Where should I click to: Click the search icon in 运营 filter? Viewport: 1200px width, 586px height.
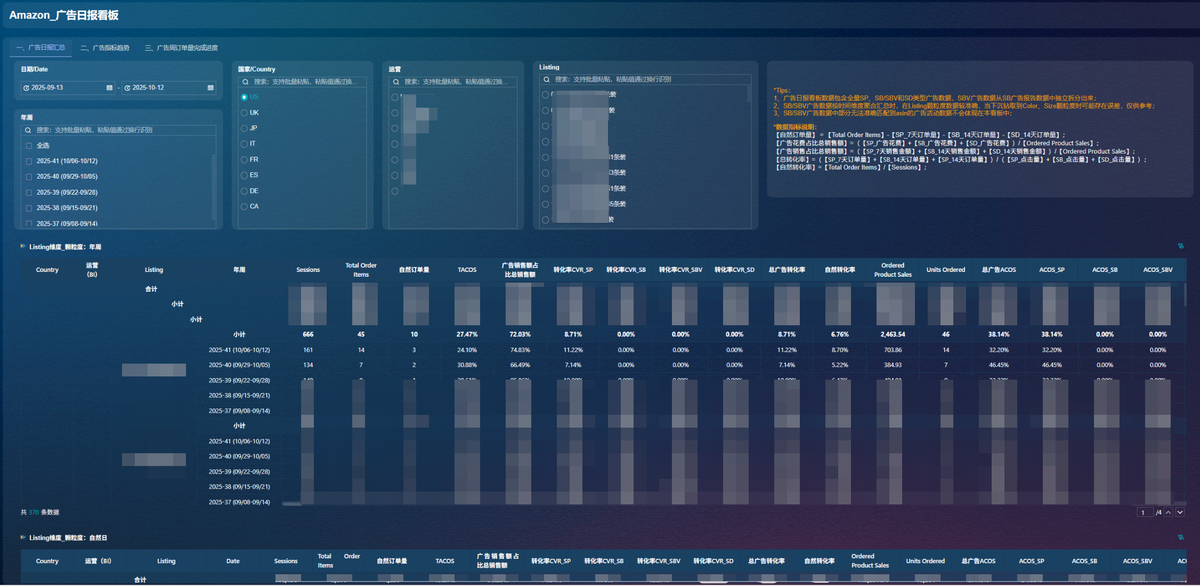coord(397,82)
